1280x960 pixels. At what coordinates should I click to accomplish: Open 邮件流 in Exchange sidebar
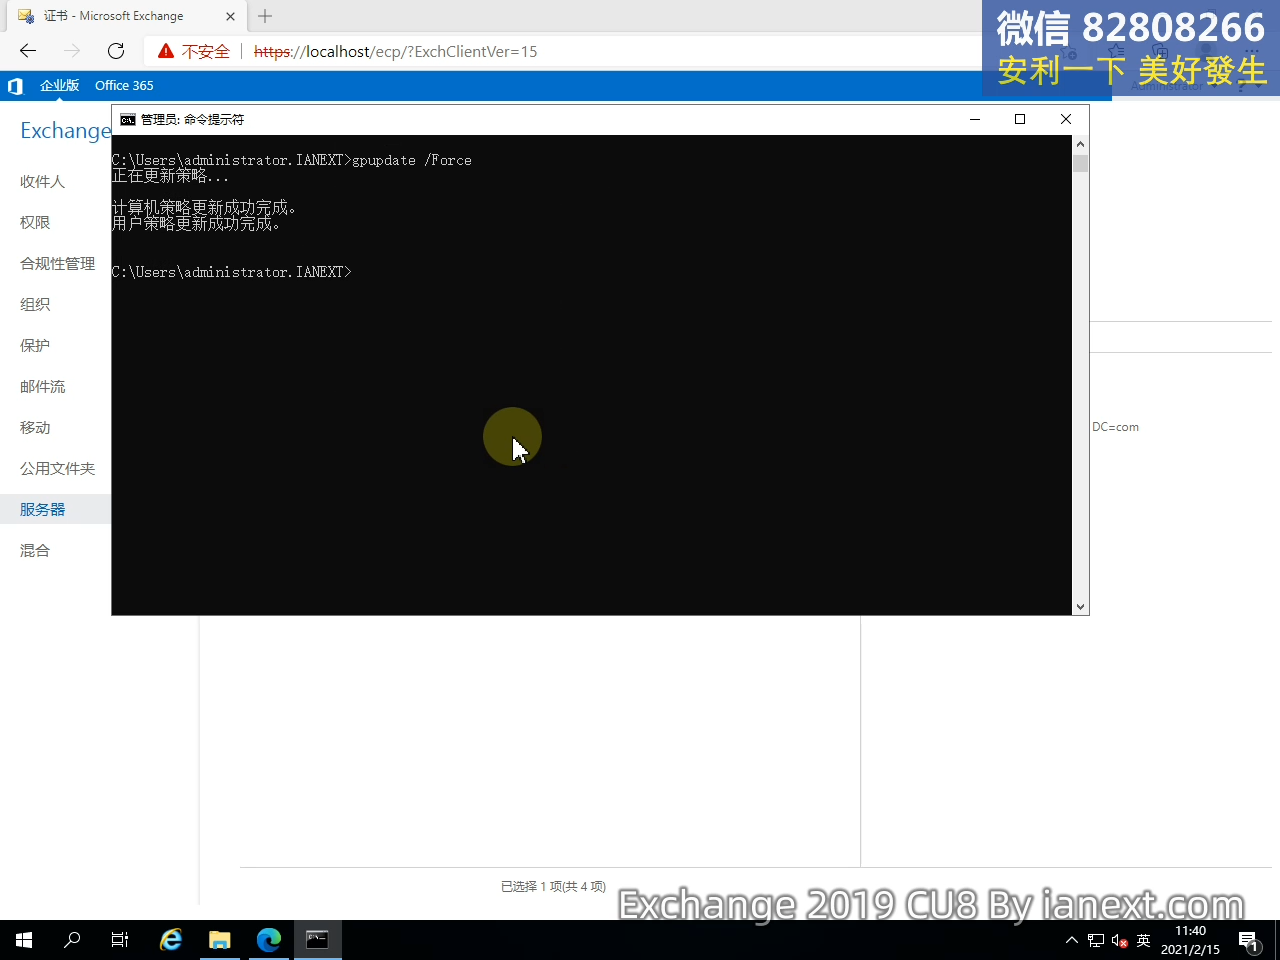click(x=42, y=386)
